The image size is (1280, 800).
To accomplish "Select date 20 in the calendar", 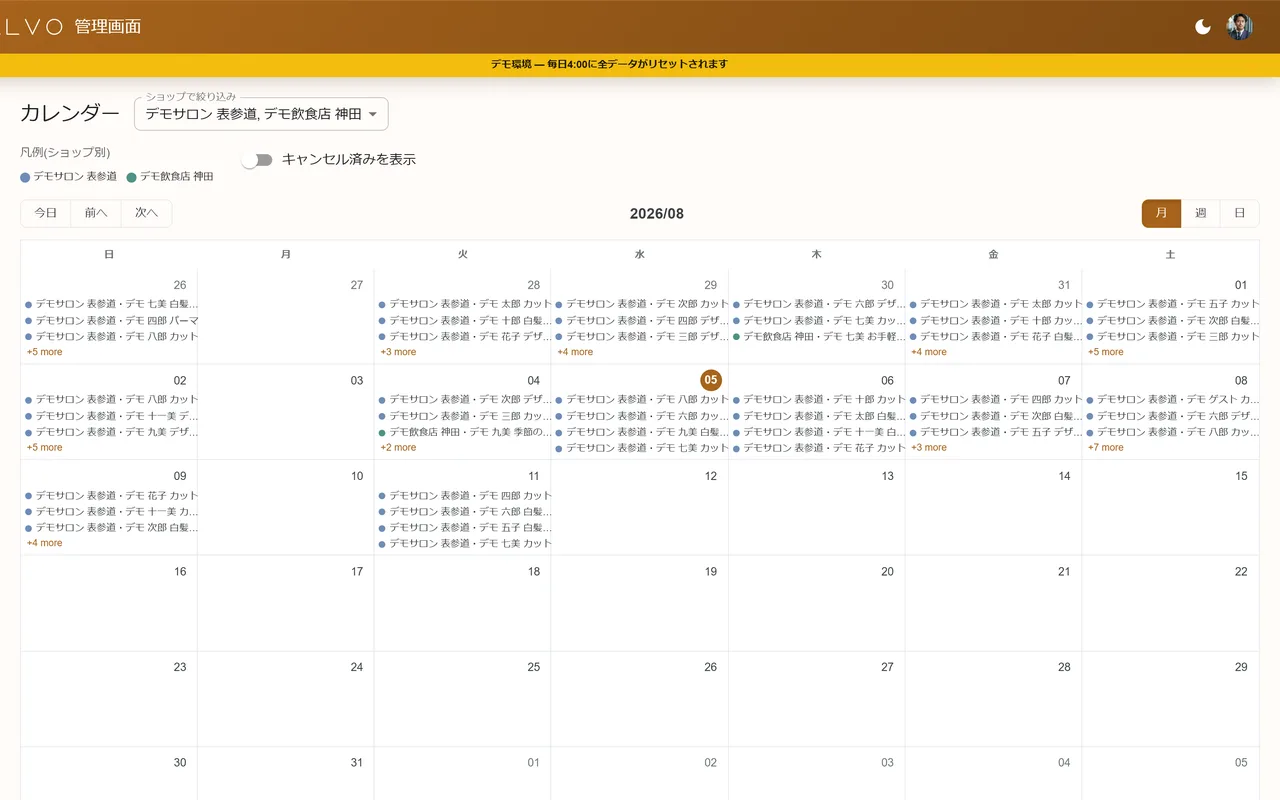I will 887,572.
